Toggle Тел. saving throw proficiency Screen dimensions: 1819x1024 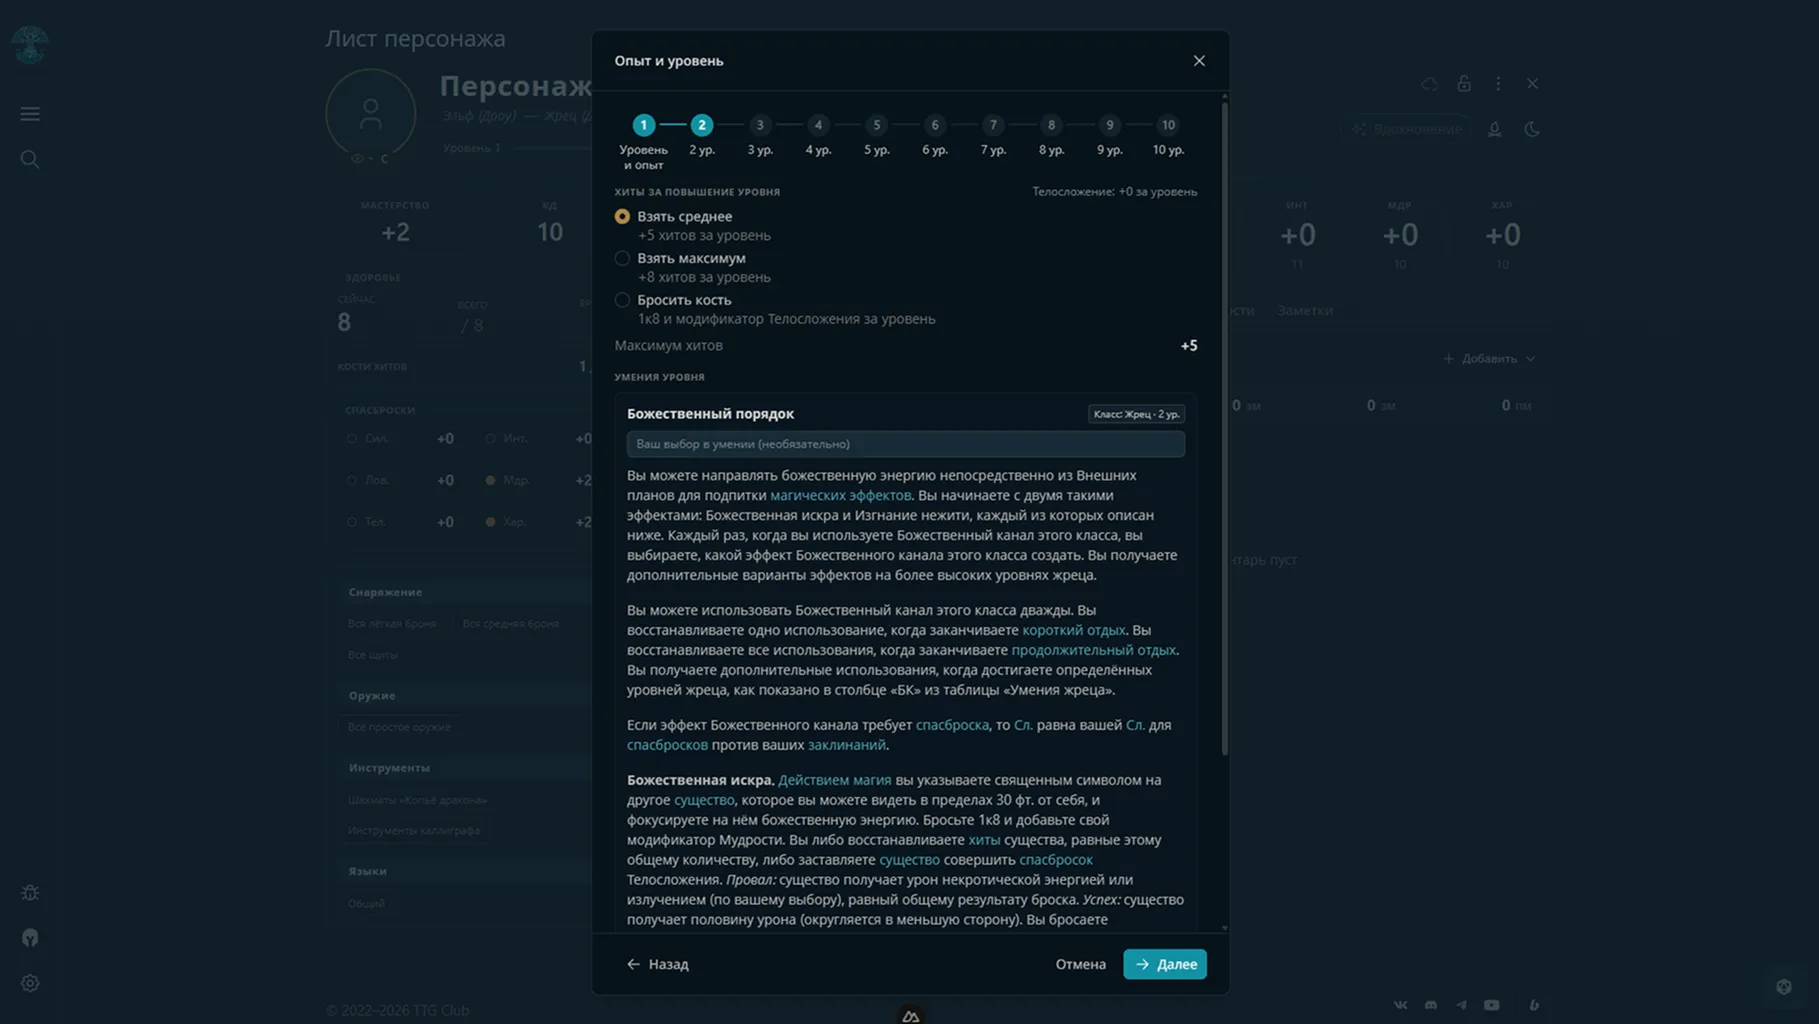tap(352, 522)
